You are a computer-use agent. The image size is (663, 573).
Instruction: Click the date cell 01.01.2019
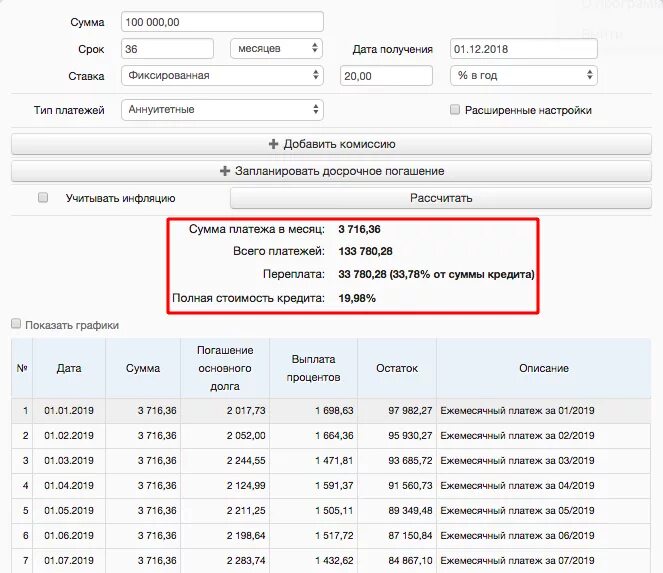click(69, 411)
